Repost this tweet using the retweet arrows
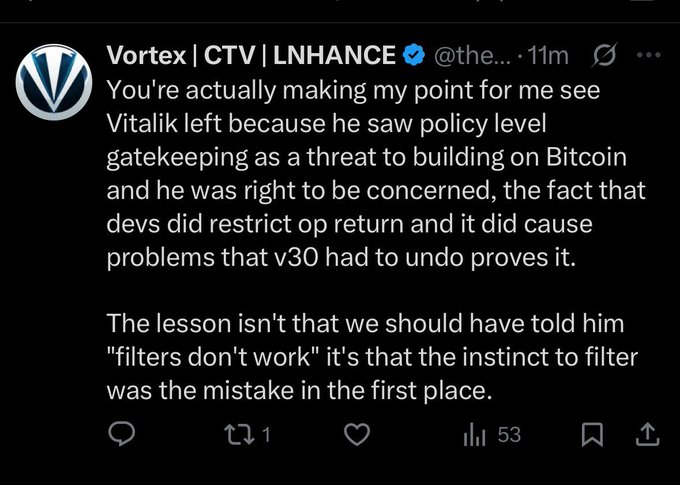680x485 pixels. click(239, 435)
